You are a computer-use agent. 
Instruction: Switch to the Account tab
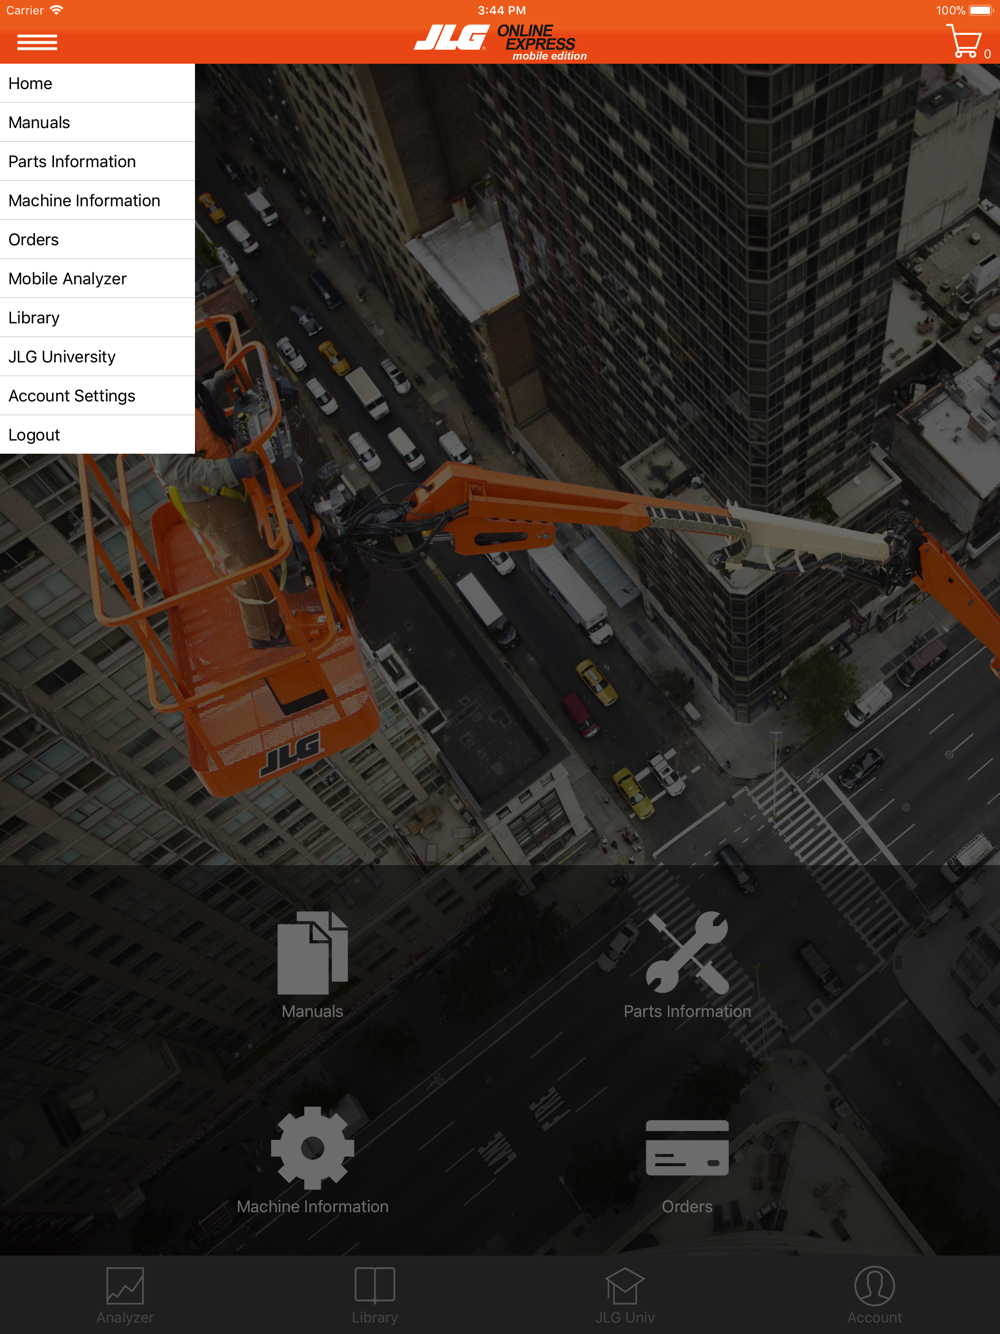tap(875, 1295)
